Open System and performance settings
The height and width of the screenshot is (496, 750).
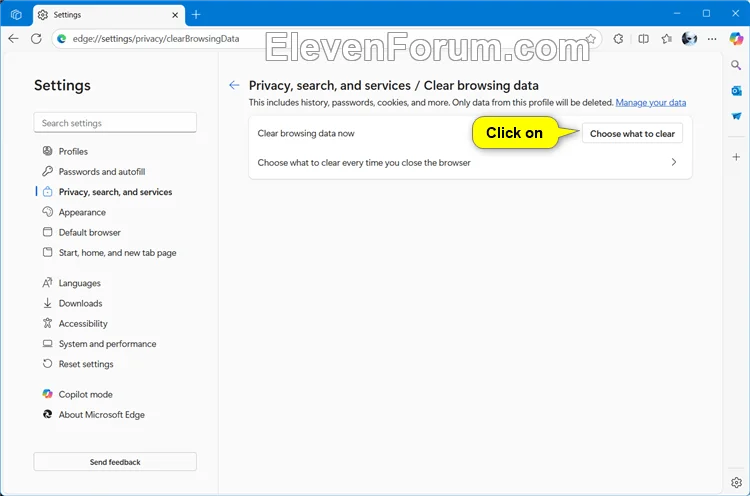107,344
